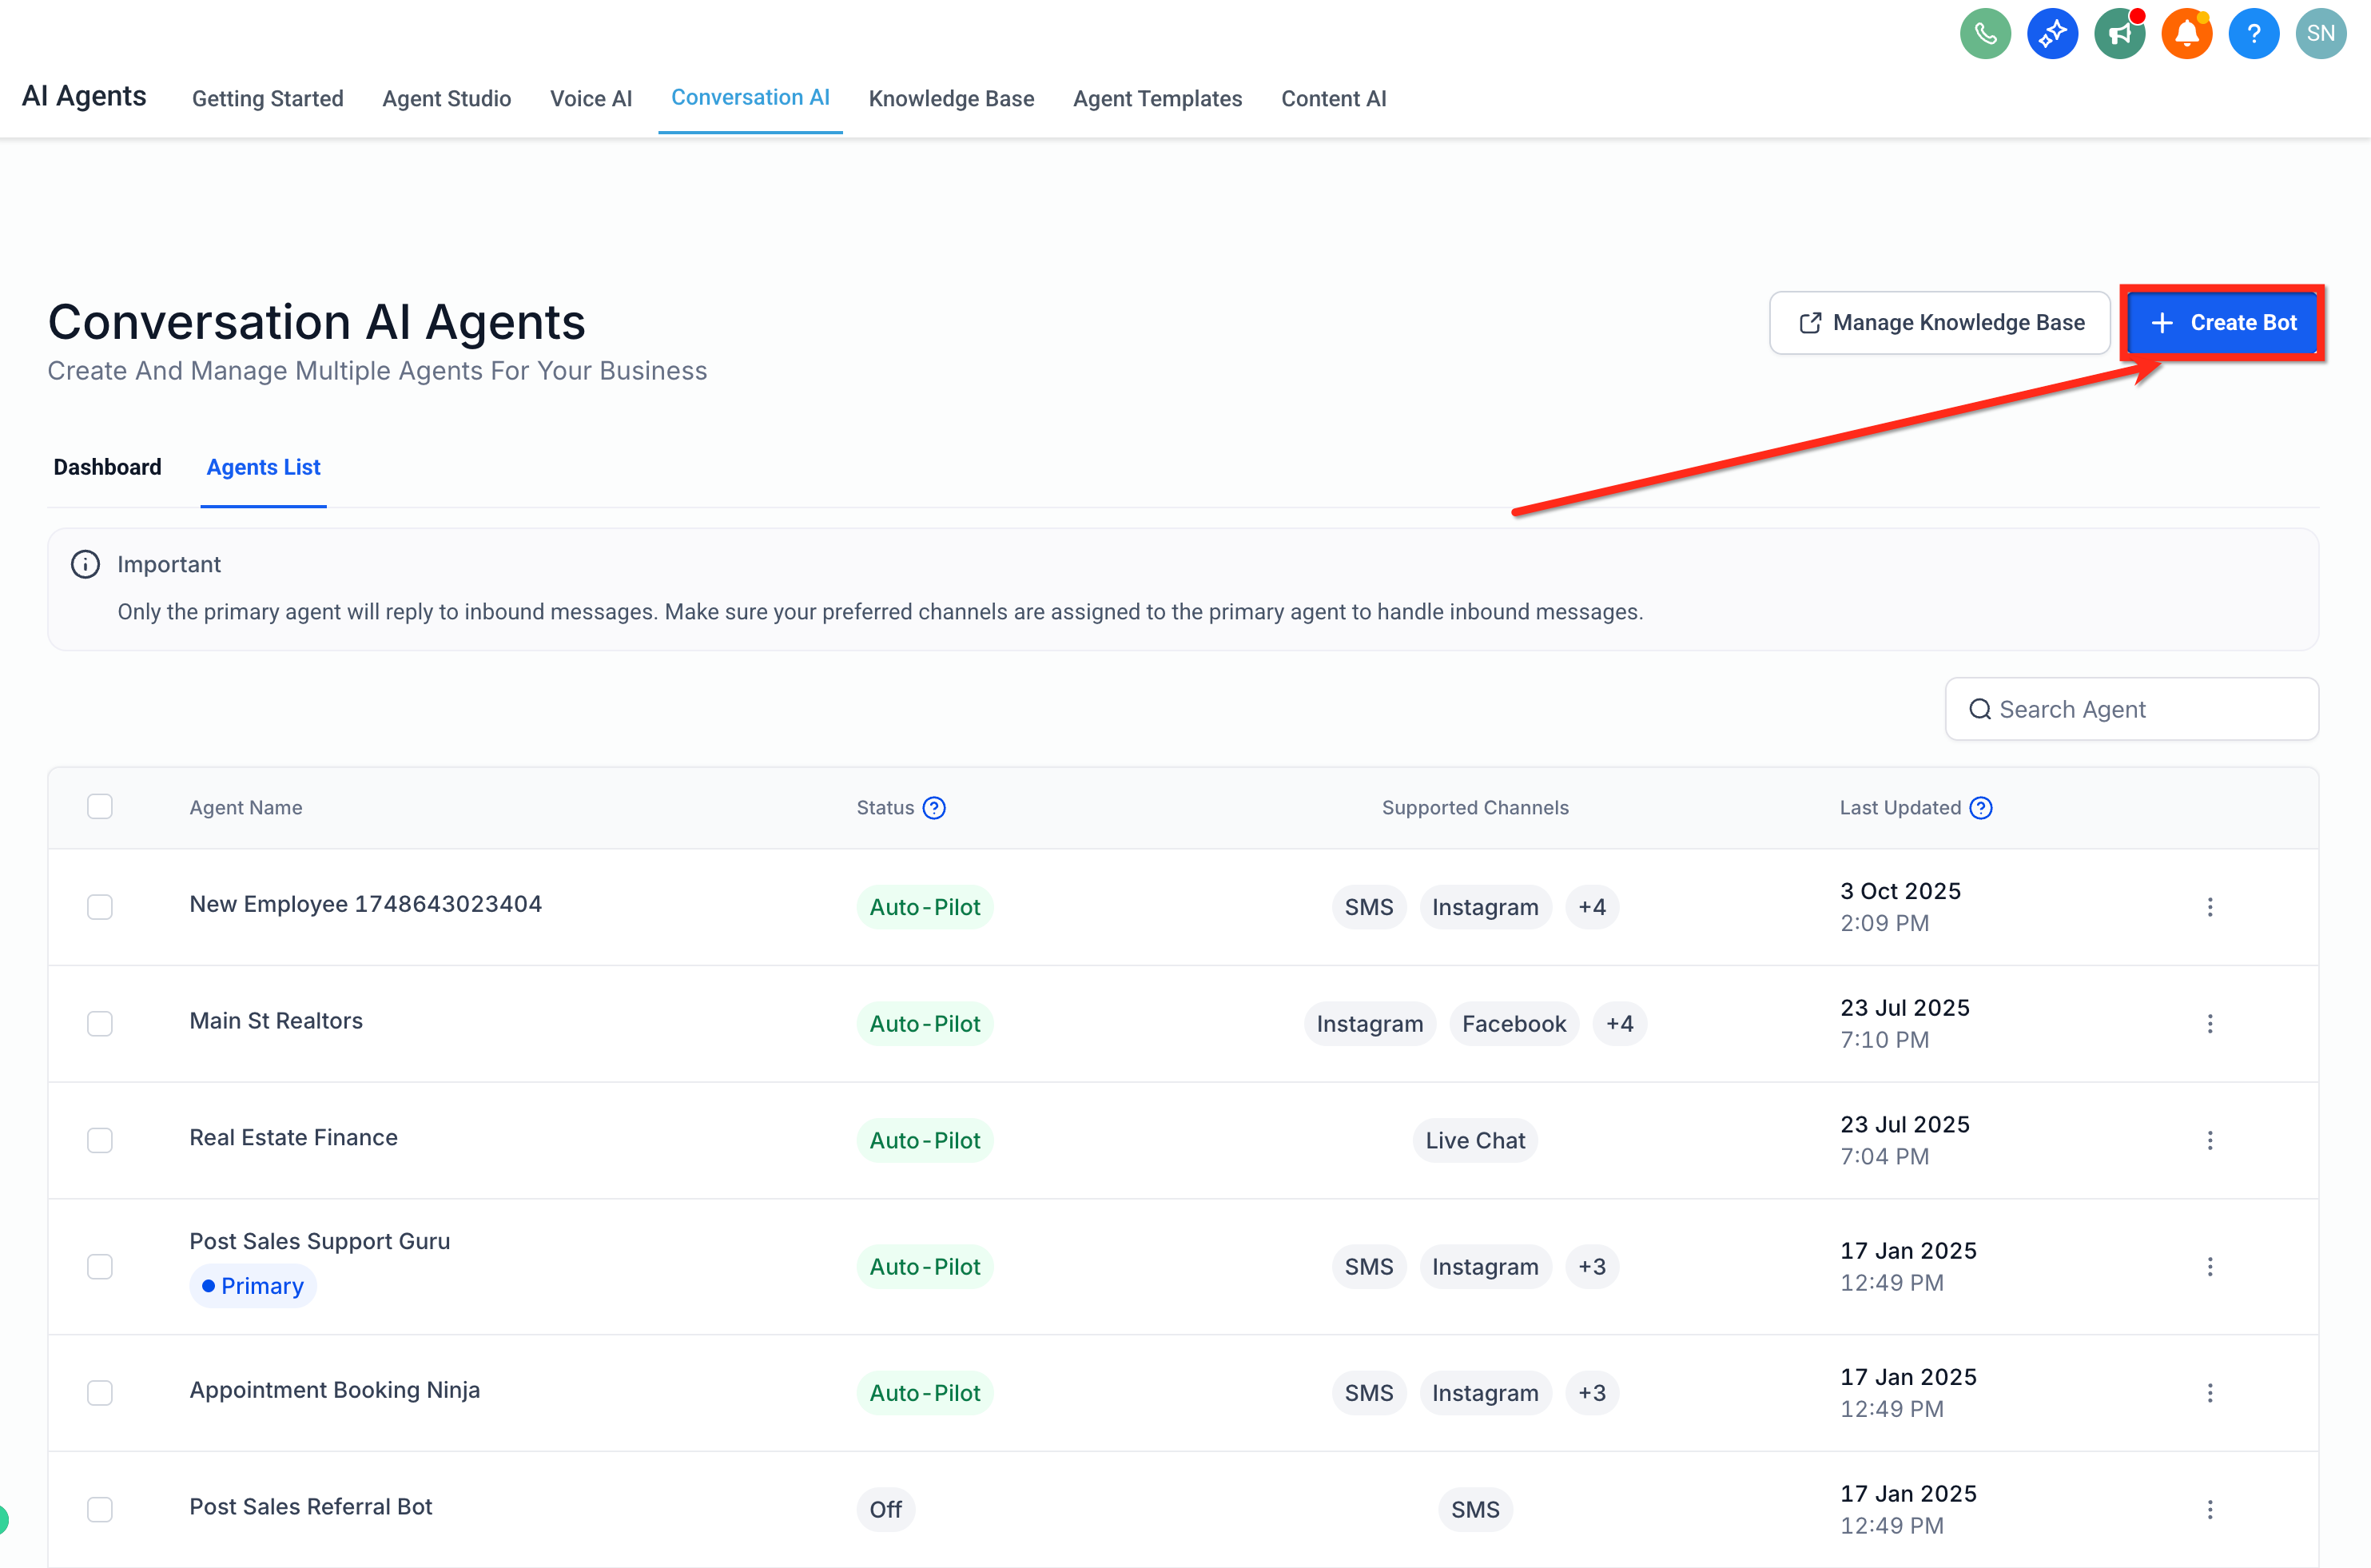
Task: Click Auto-Pilot status badge for Main St Realtors
Action: click(x=925, y=1024)
